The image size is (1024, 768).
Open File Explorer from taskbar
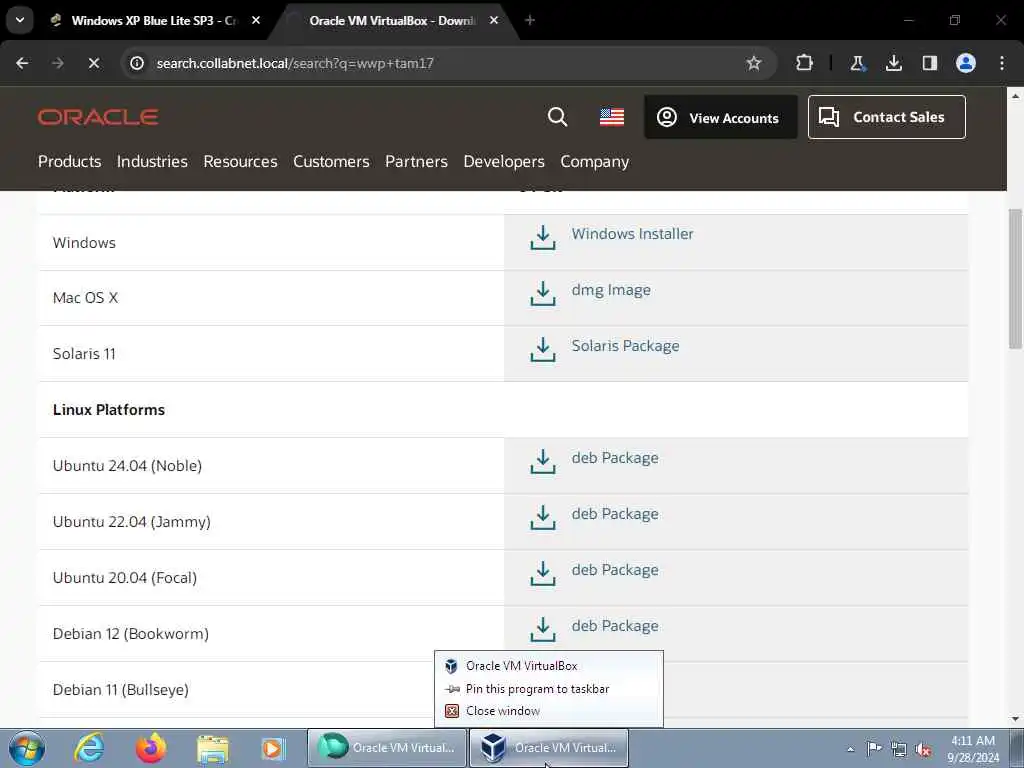click(x=213, y=748)
